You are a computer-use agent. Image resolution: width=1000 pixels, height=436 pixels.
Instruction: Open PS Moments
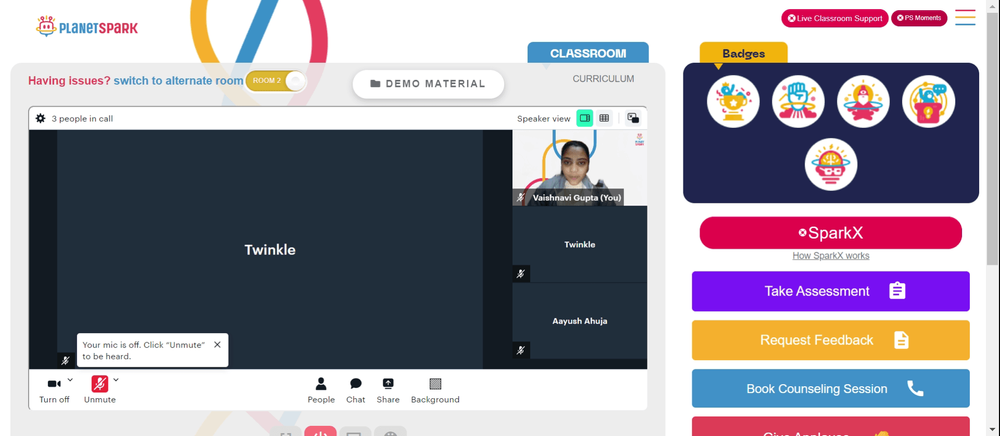pyautogui.click(x=919, y=18)
